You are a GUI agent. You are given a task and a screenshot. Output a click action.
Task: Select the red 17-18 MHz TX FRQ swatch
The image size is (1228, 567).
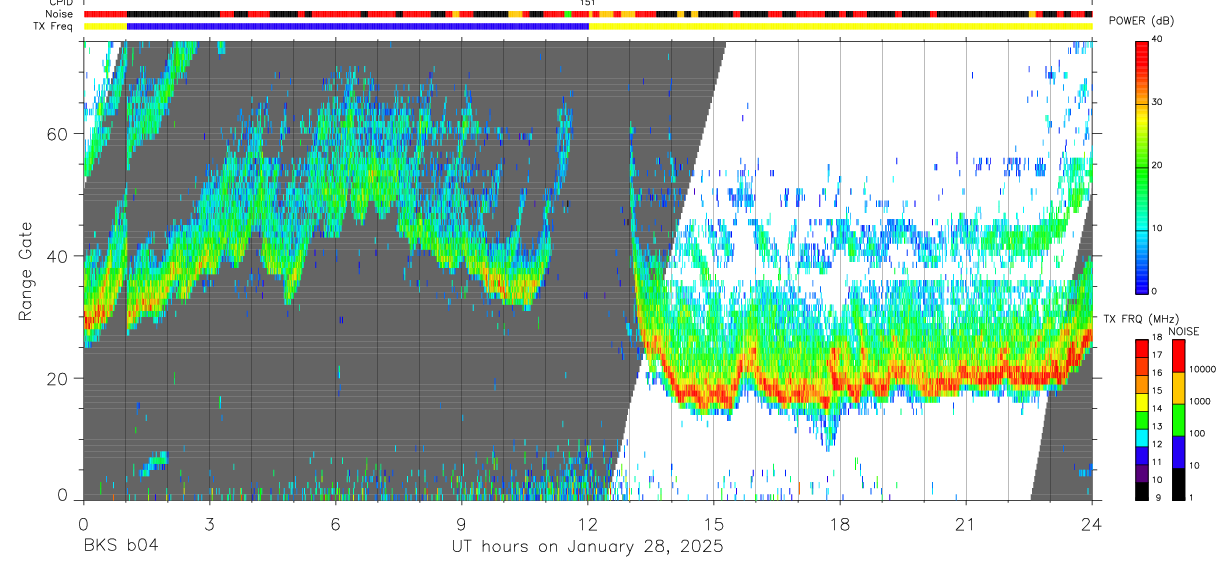click(x=1142, y=349)
